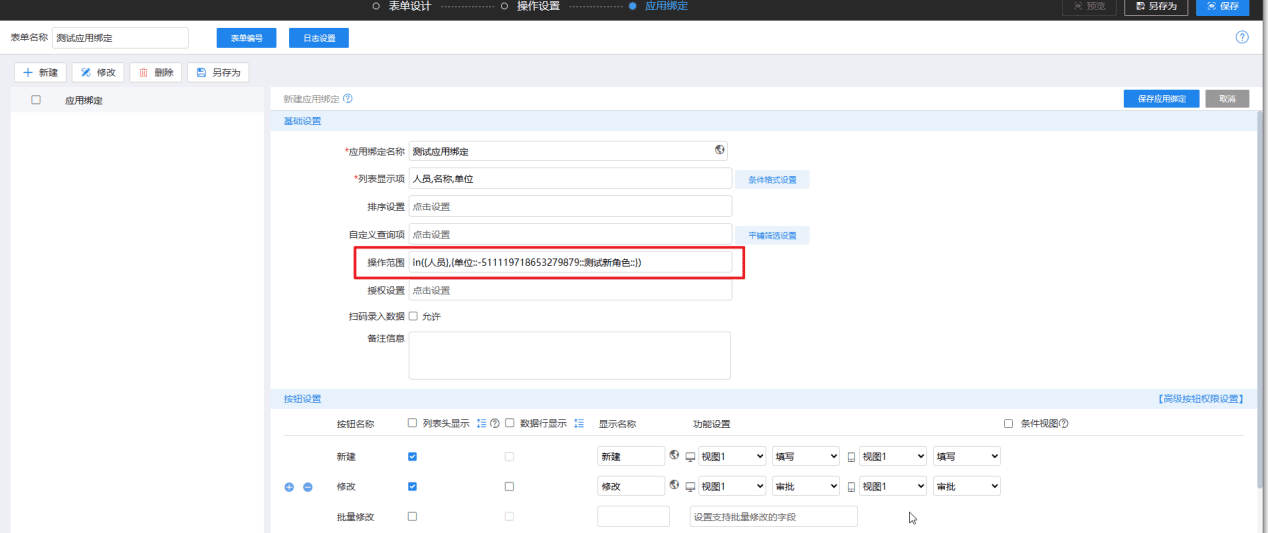Click the help icon beside 新建应用绑定
This screenshot has height=533, width=1268.
(x=347, y=99)
